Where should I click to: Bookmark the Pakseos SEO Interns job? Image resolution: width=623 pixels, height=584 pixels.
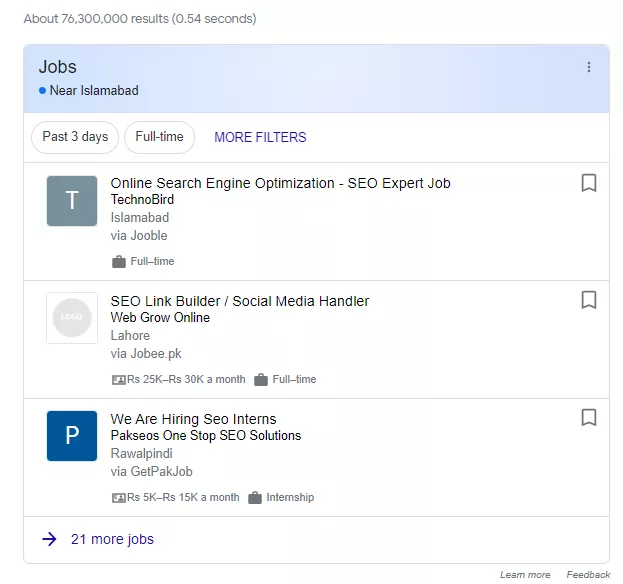(x=589, y=418)
